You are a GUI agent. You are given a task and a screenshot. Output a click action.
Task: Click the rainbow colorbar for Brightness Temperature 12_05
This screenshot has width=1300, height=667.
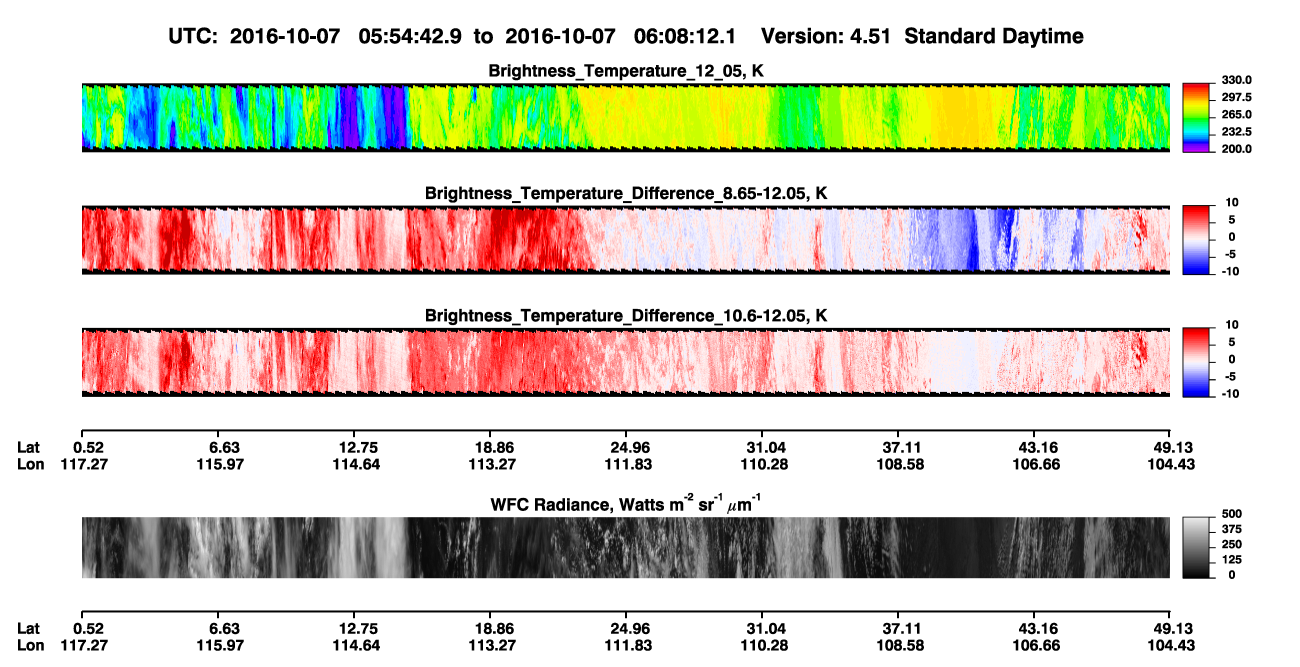pos(1196,116)
